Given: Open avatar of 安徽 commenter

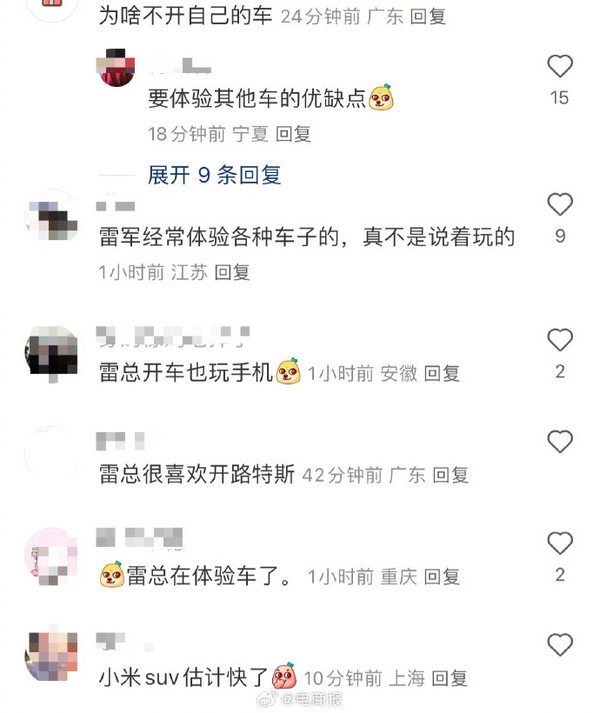Looking at the screenshot, I should click(x=51, y=353).
